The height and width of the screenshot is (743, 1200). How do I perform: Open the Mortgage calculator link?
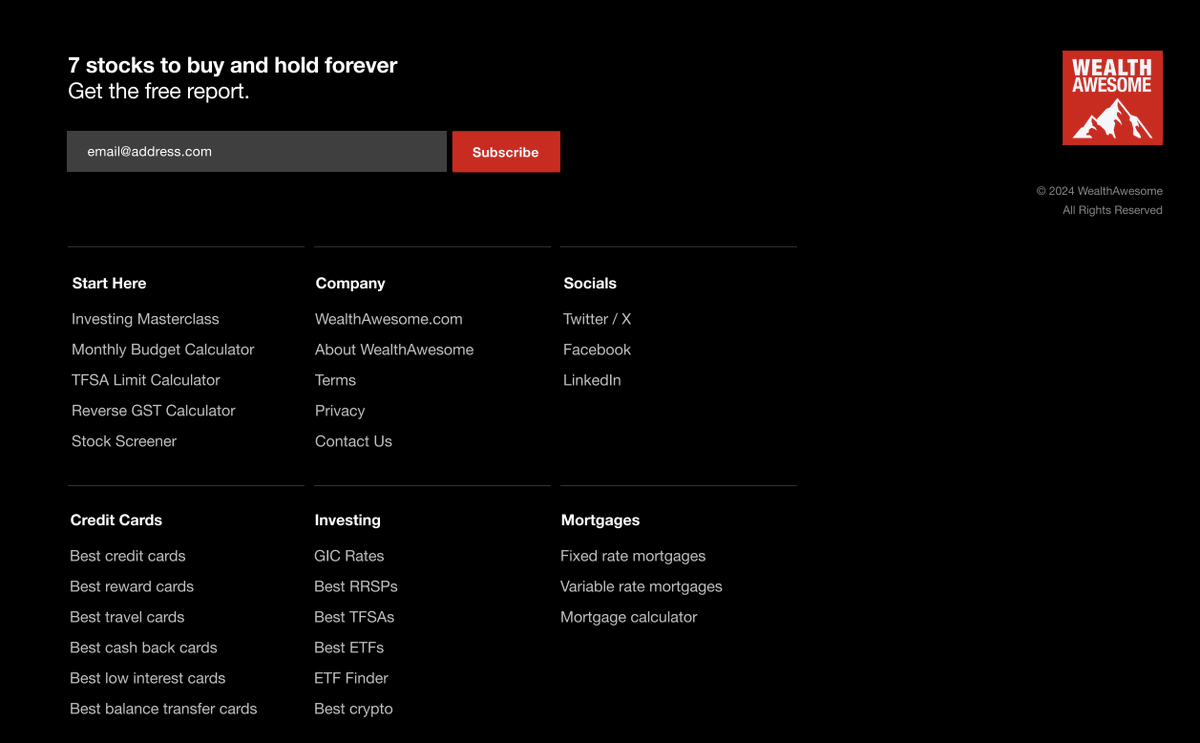[x=629, y=617]
